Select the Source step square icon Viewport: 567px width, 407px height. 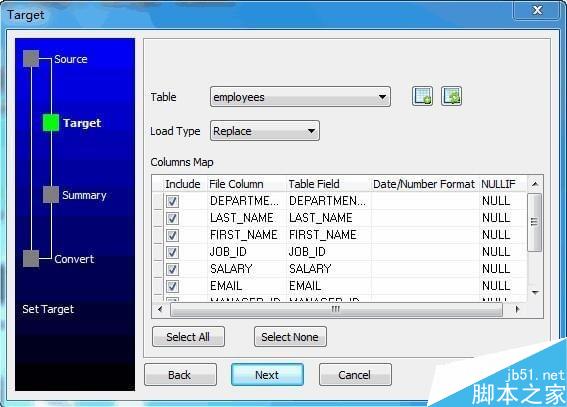(31, 59)
